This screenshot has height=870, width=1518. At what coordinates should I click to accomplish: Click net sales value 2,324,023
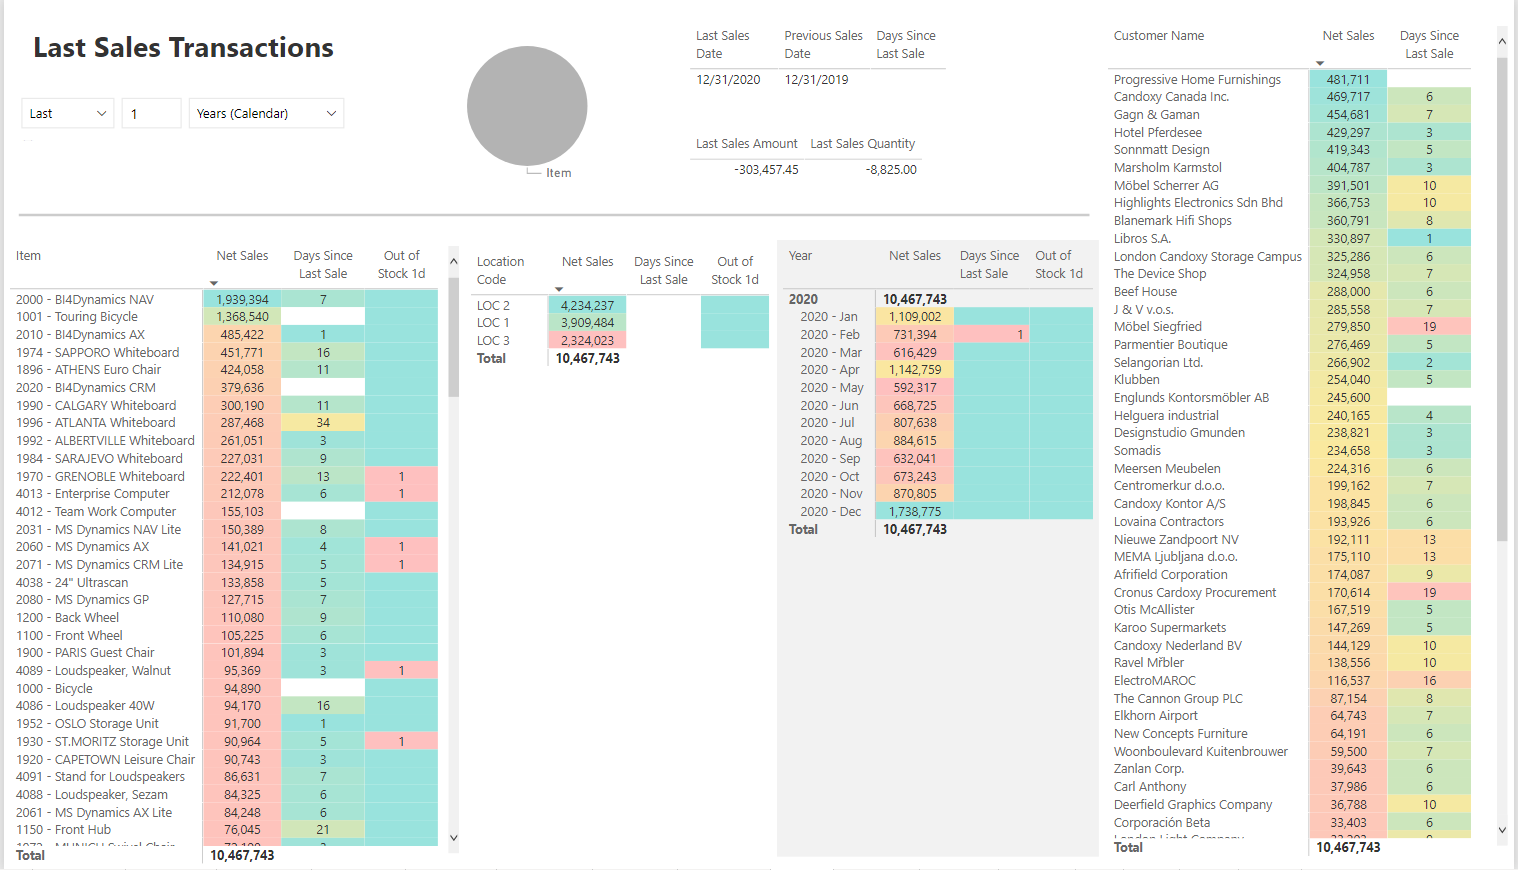(587, 341)
